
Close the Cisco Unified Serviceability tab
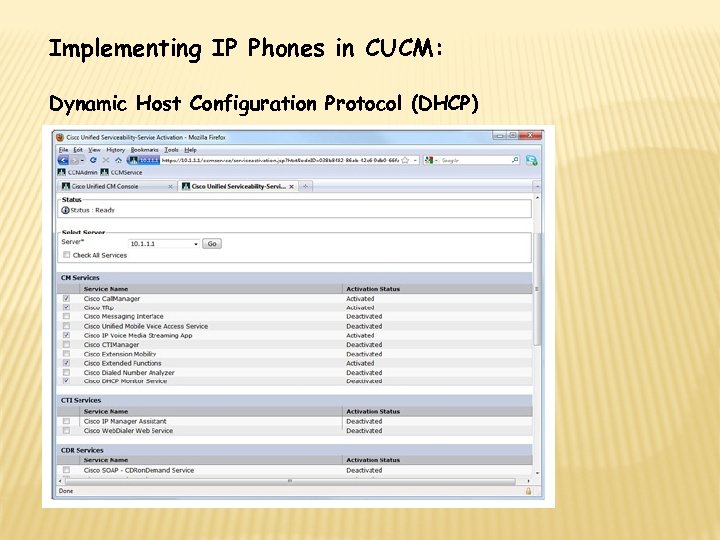[292, 186]
